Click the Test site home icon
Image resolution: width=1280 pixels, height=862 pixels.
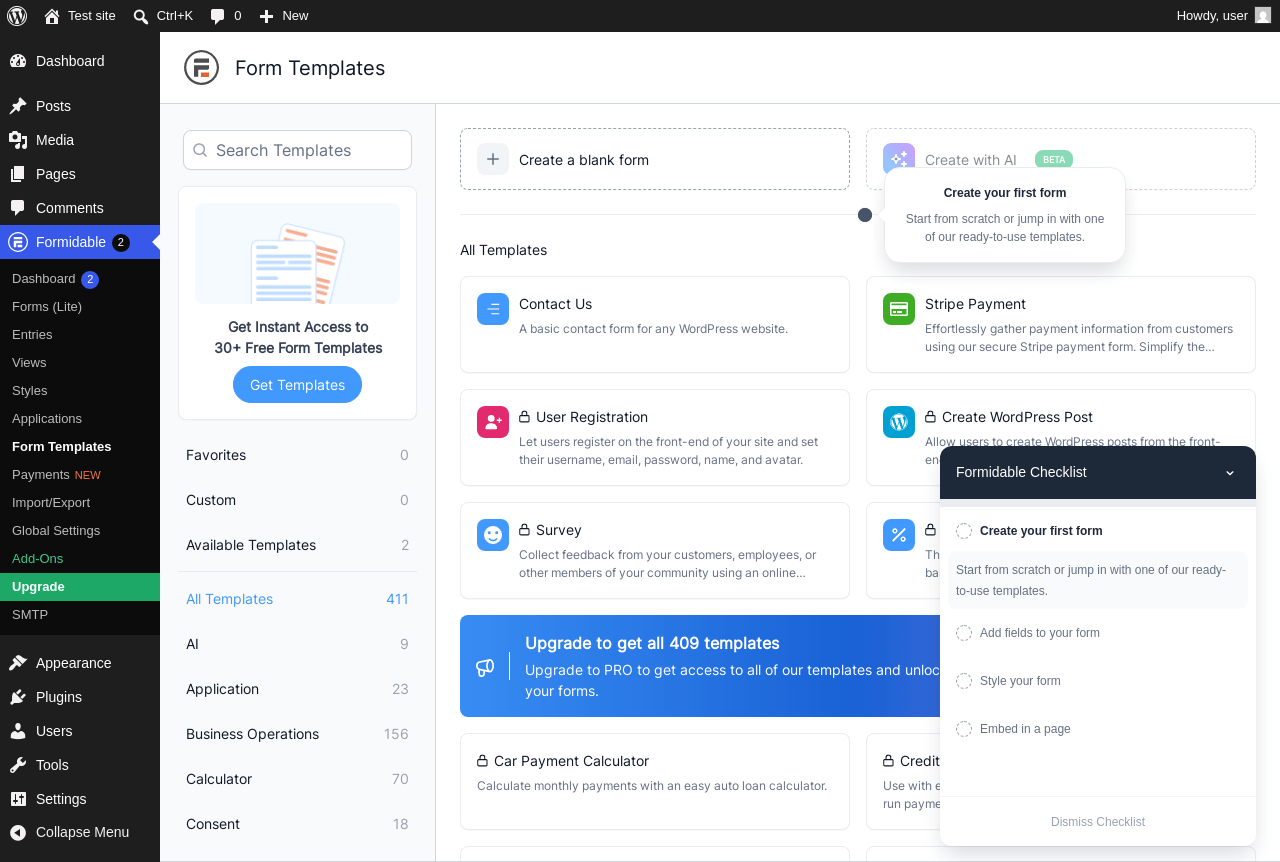coord(52,16)
